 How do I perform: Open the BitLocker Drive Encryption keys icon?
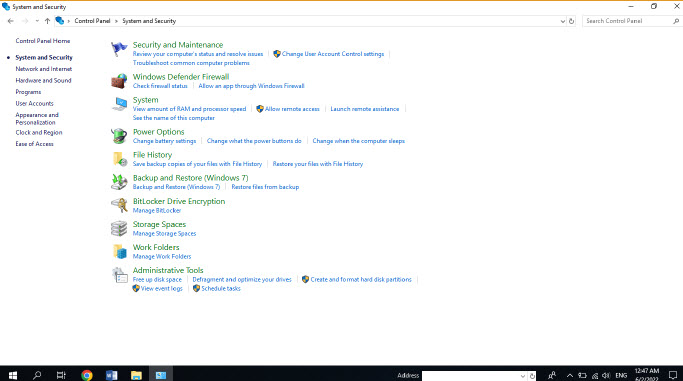119,205
